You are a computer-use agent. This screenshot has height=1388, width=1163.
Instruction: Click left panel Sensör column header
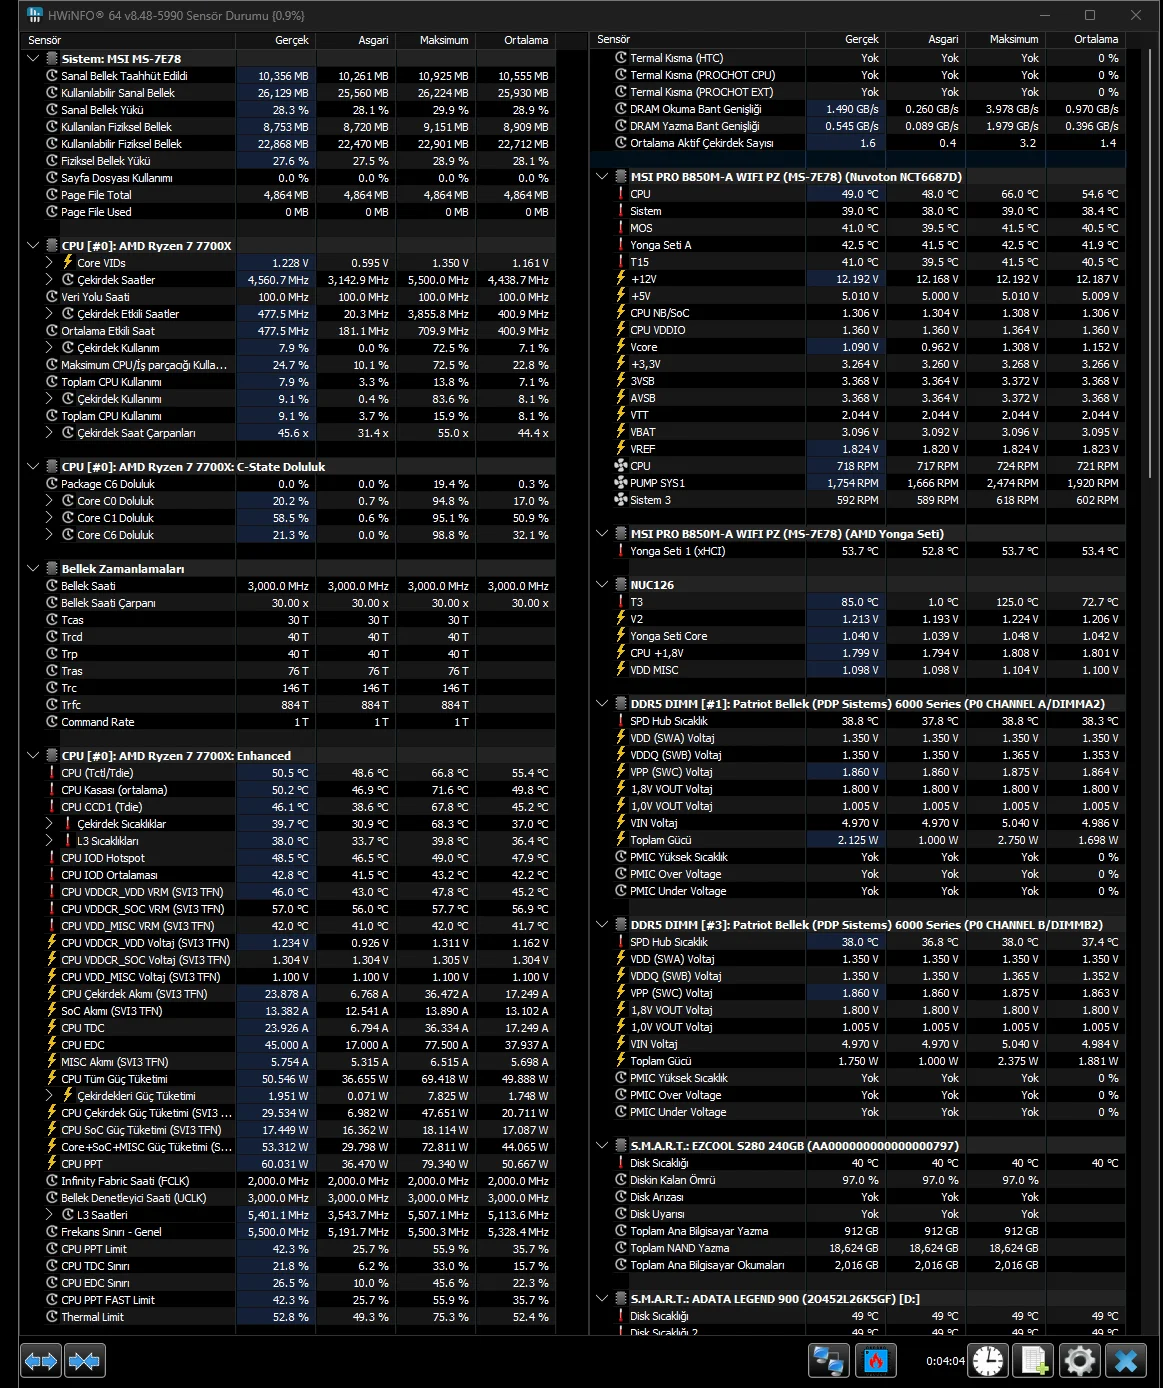click(128, 40)
